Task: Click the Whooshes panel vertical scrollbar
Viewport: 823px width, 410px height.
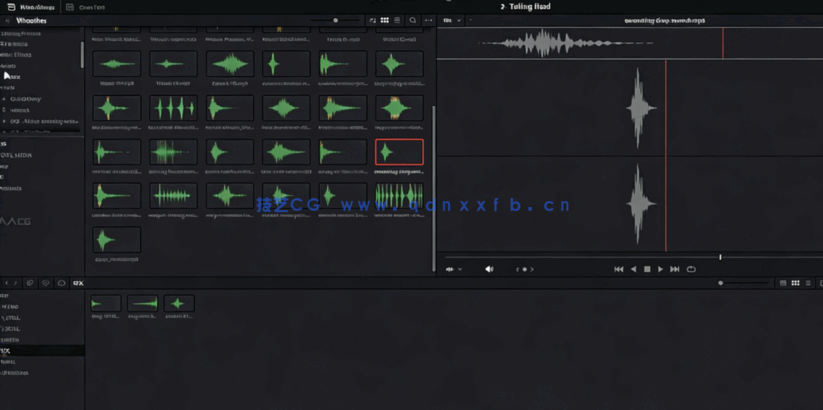Action: [434, 187]
